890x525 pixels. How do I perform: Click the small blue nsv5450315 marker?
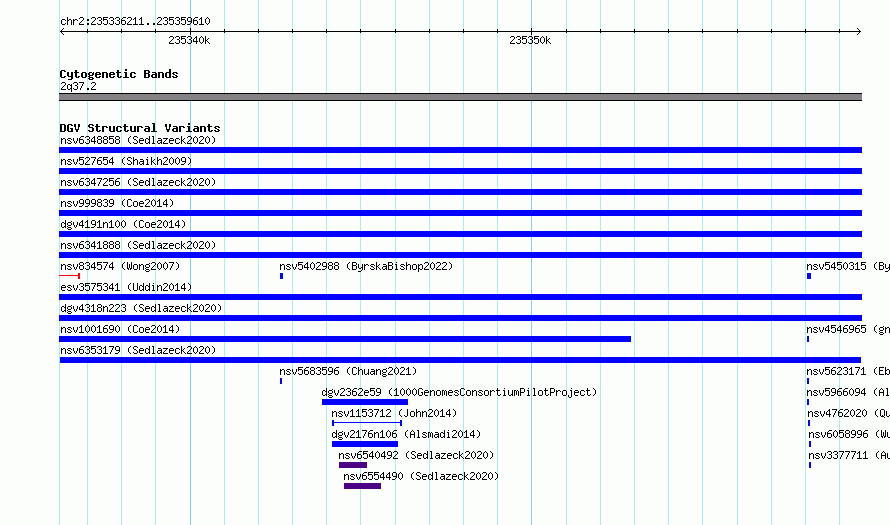[x=809, y=276]
